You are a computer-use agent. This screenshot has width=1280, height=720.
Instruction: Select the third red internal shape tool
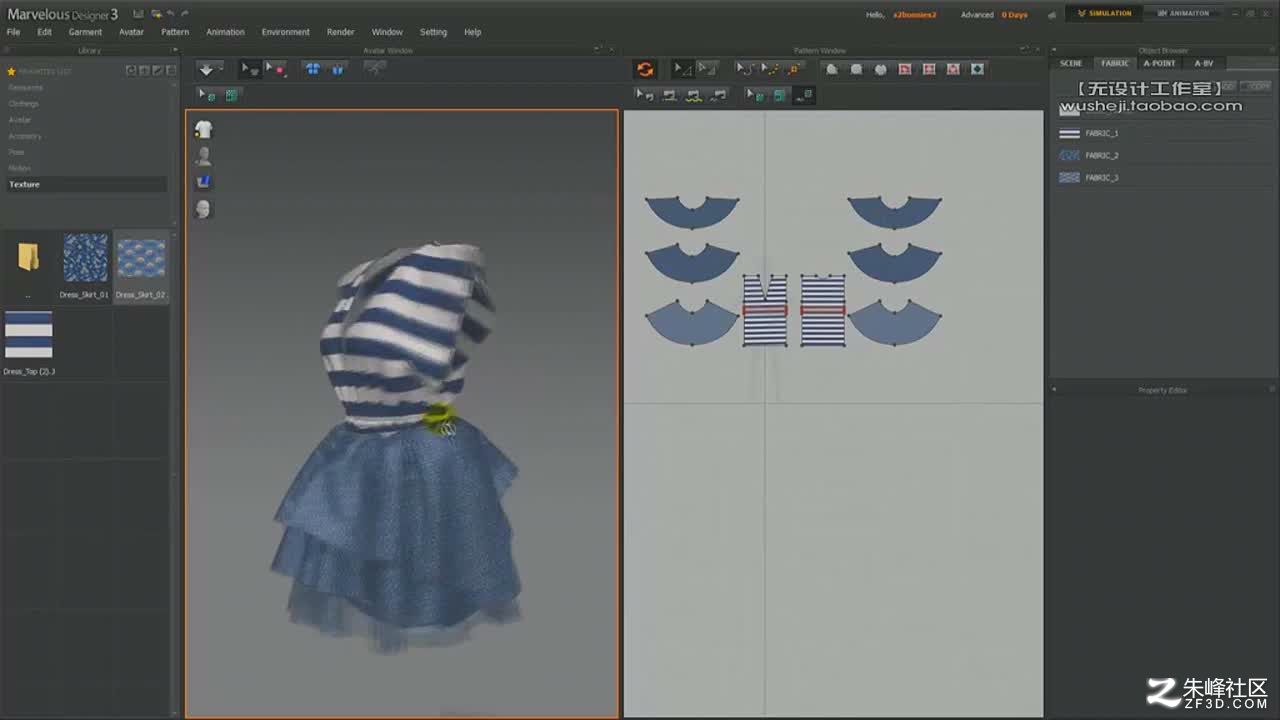coord(953,69)
